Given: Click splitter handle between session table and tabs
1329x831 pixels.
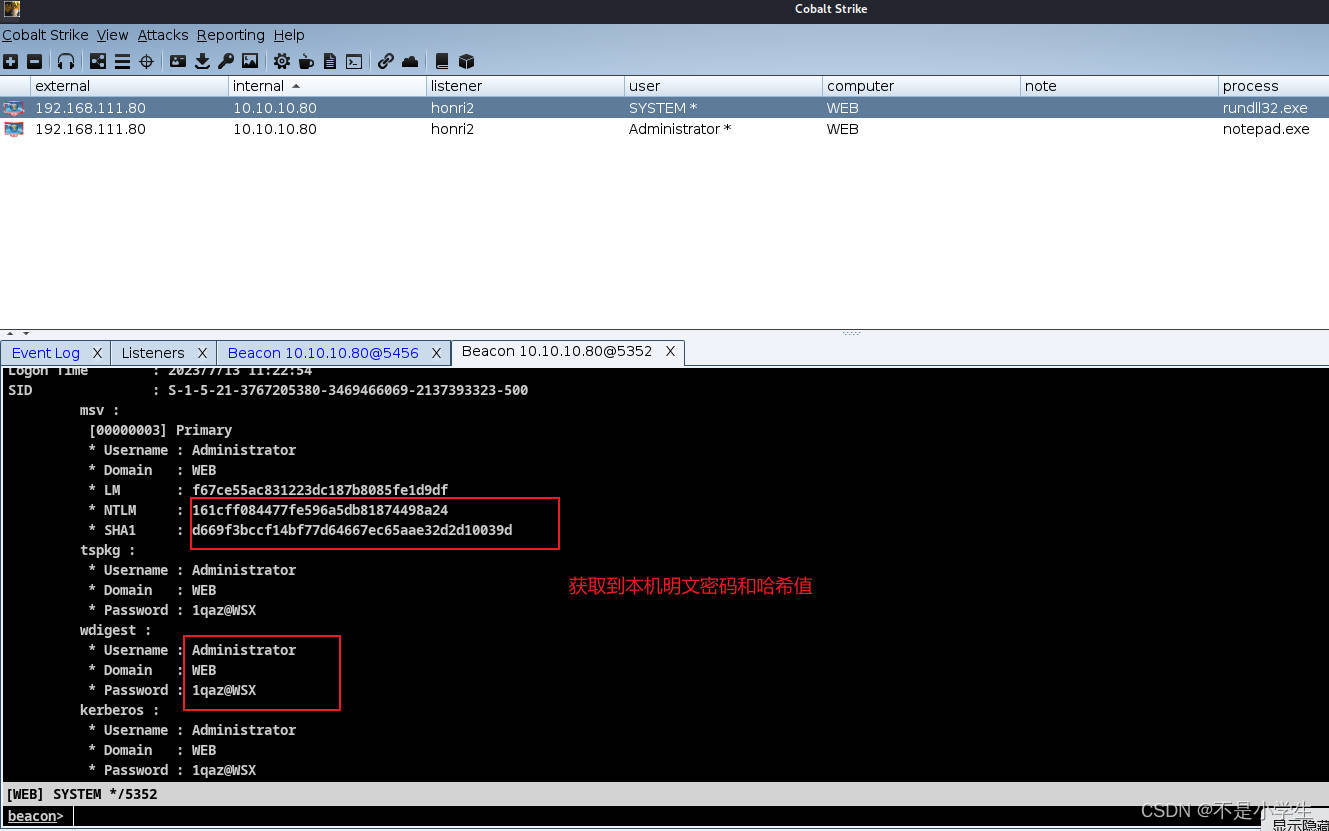Looking at the screenshot, I should click(x=852, y=333).
